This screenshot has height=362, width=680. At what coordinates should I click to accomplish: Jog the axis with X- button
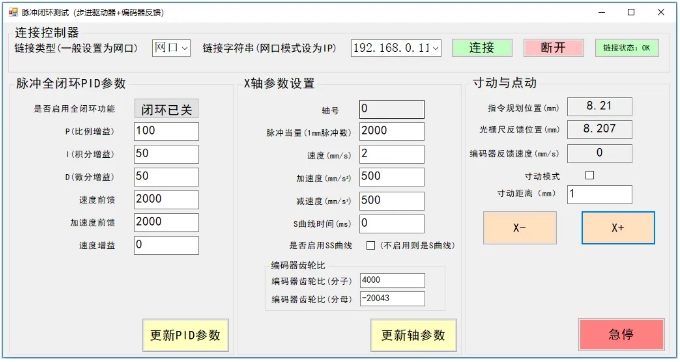pyautogui.click(x=520, y=228)
